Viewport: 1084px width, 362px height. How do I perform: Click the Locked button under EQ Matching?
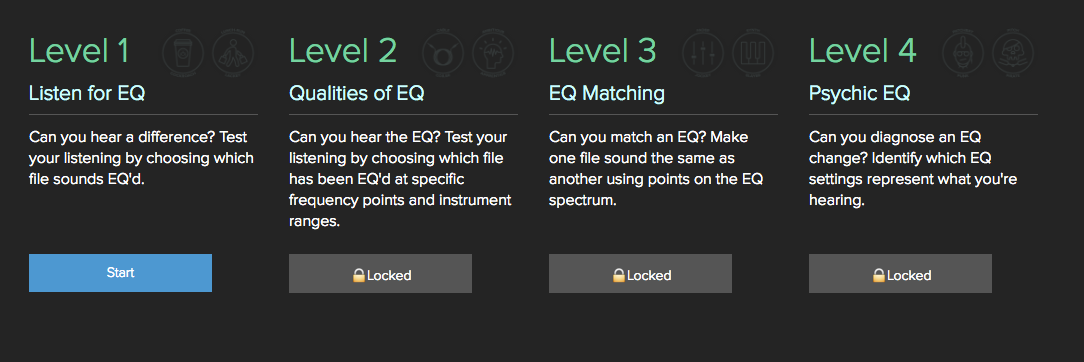click(640, 274)
